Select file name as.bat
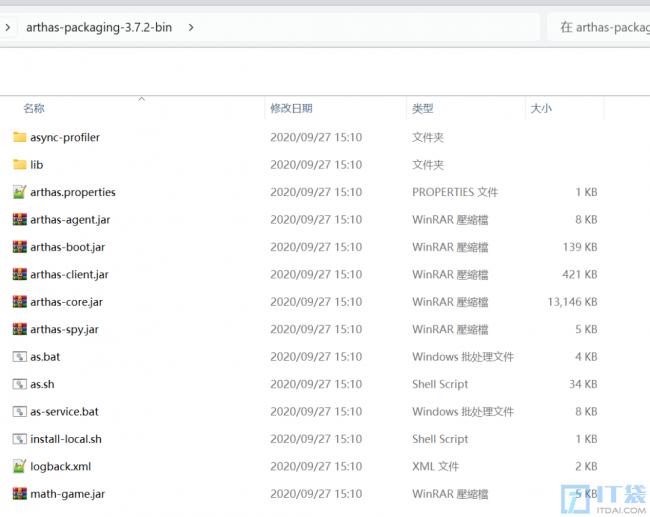Viewport: 650px width, 517px height. pos(45,357)
